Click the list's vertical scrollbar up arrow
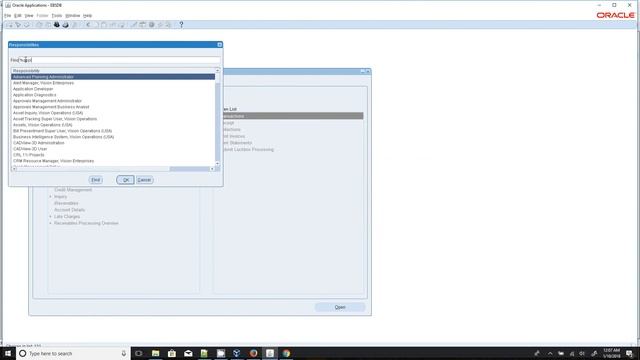 coord(218,71)
